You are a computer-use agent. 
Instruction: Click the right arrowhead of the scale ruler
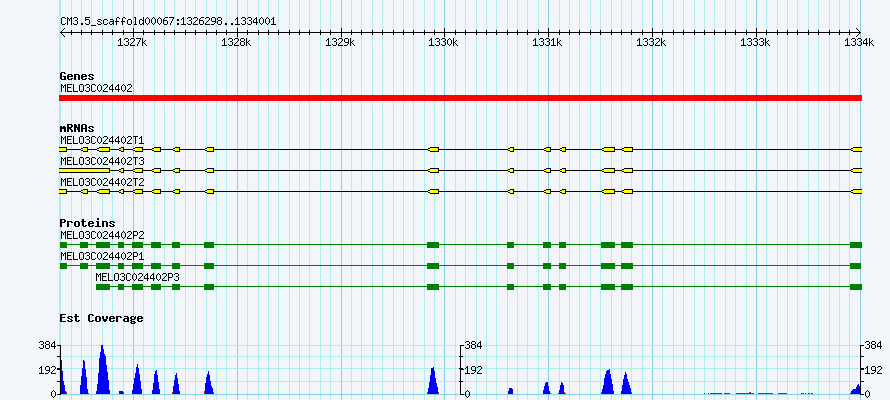(859, 32)
